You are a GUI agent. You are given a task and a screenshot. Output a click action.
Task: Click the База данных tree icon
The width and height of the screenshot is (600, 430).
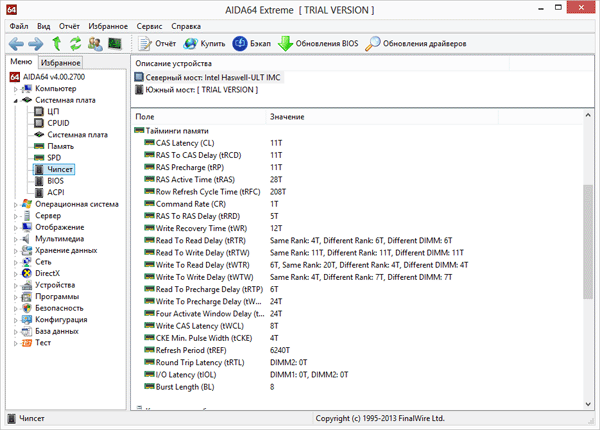click(x=27, y=331)
